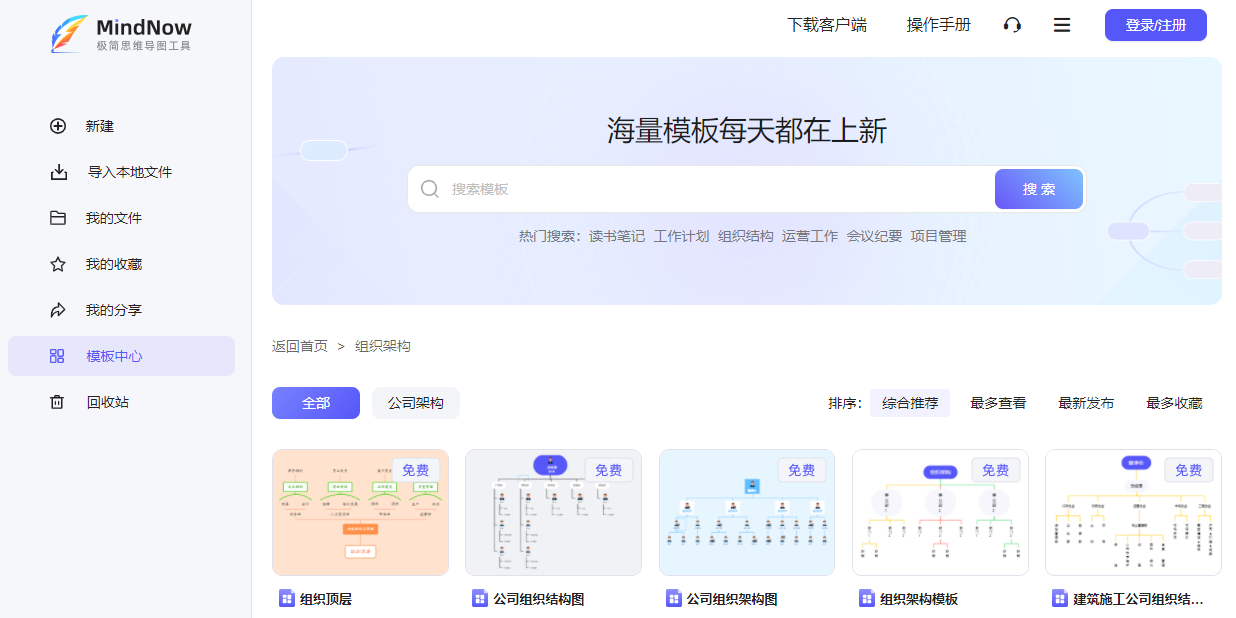Click the 搜索 search button
The width and height of the screenshot is (1236, 618).
coord(1038,188)
